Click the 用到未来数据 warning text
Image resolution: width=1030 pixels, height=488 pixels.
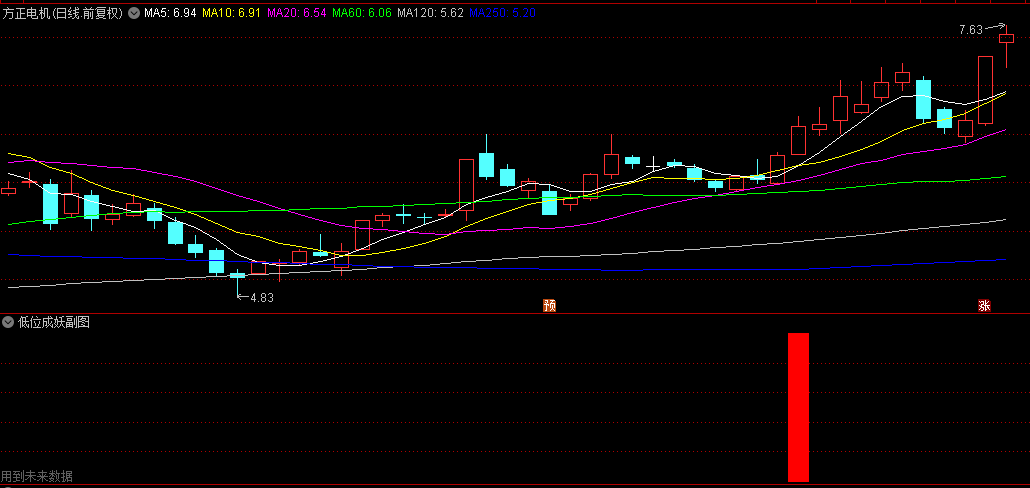(37, 476)
